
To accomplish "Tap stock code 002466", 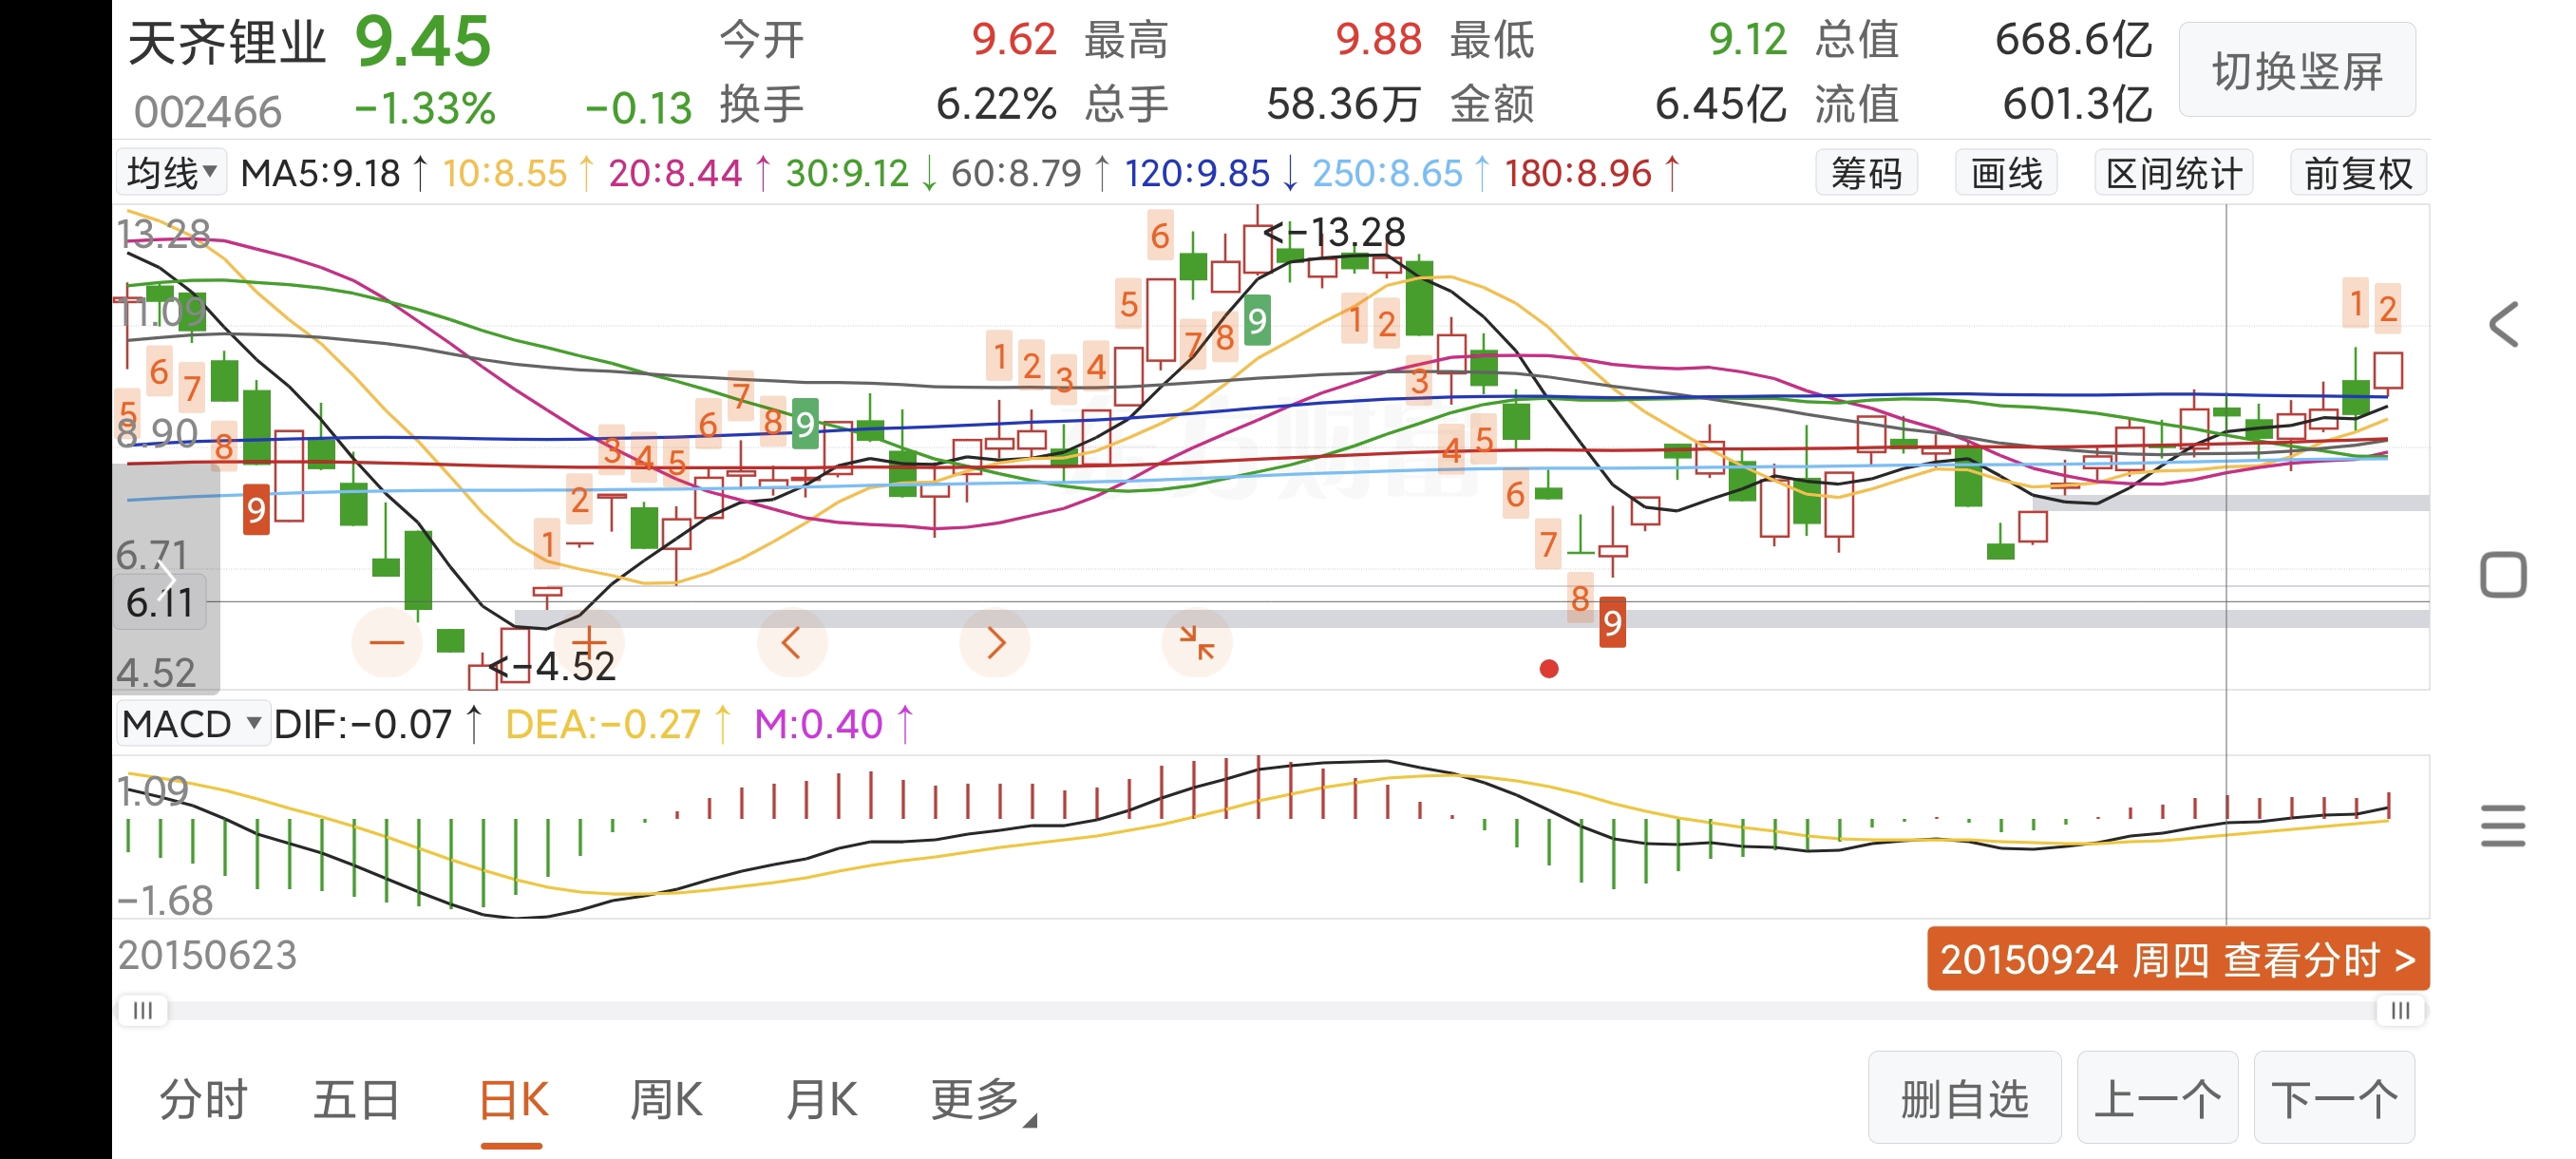I will [208, 112].
